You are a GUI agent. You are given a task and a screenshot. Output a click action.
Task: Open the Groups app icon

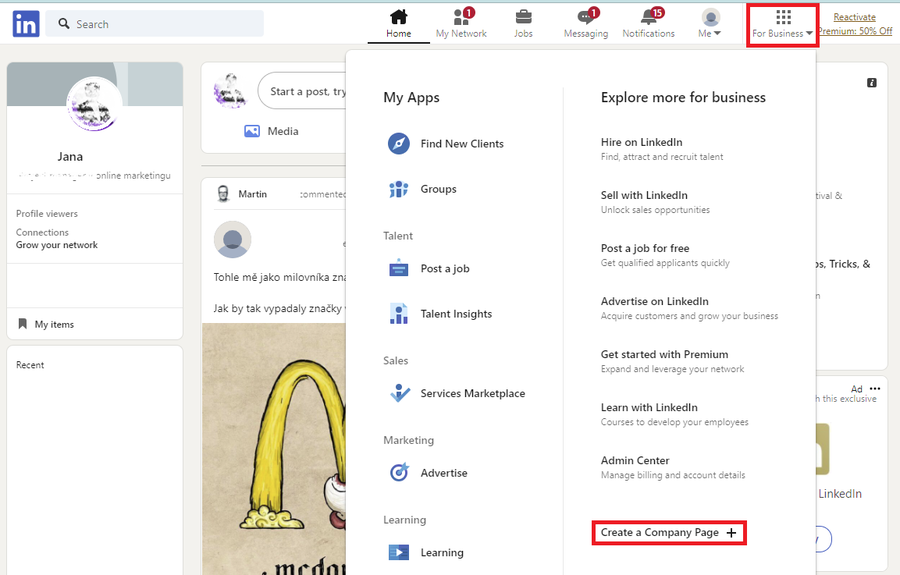(399, 189)
